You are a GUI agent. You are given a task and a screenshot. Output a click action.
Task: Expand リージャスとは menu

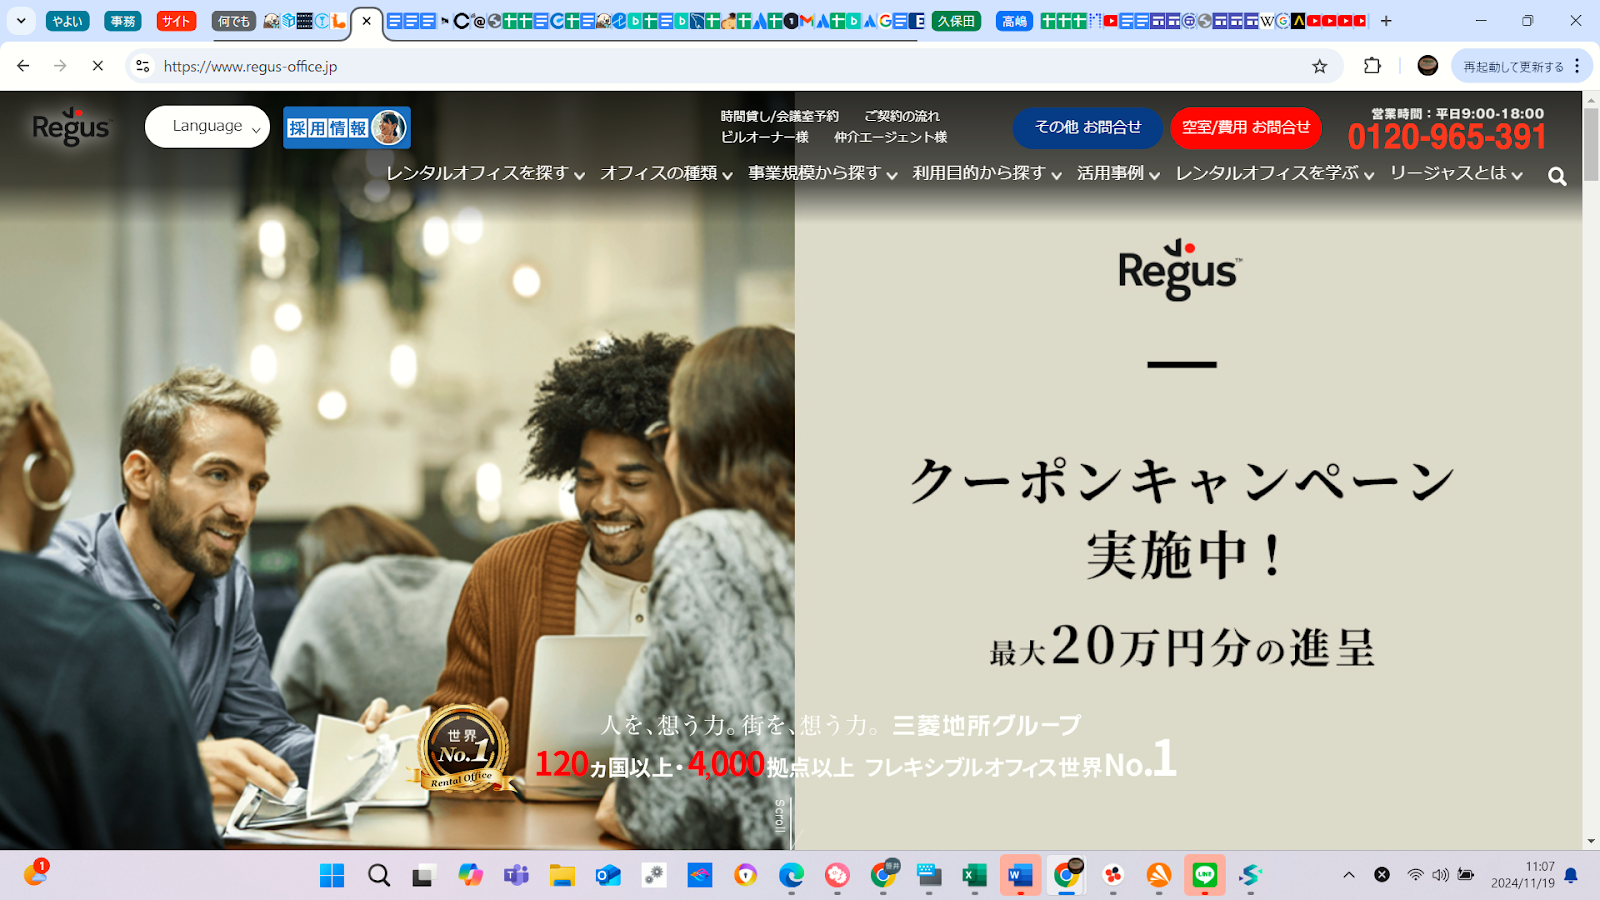(1456, 174)
